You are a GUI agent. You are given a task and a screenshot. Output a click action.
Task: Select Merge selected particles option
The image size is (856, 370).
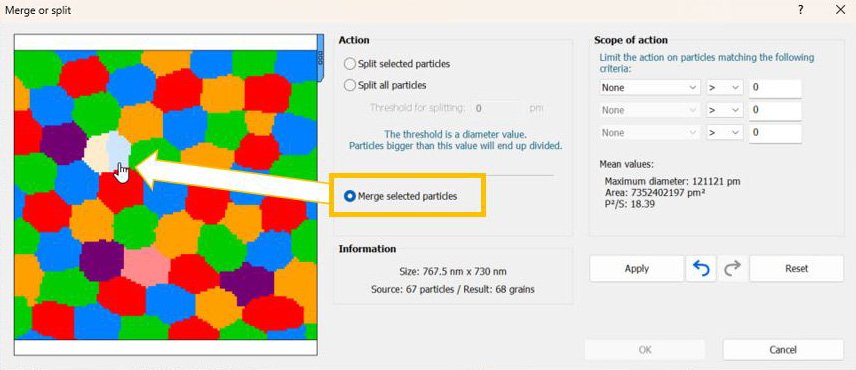(x=401, y=196)
